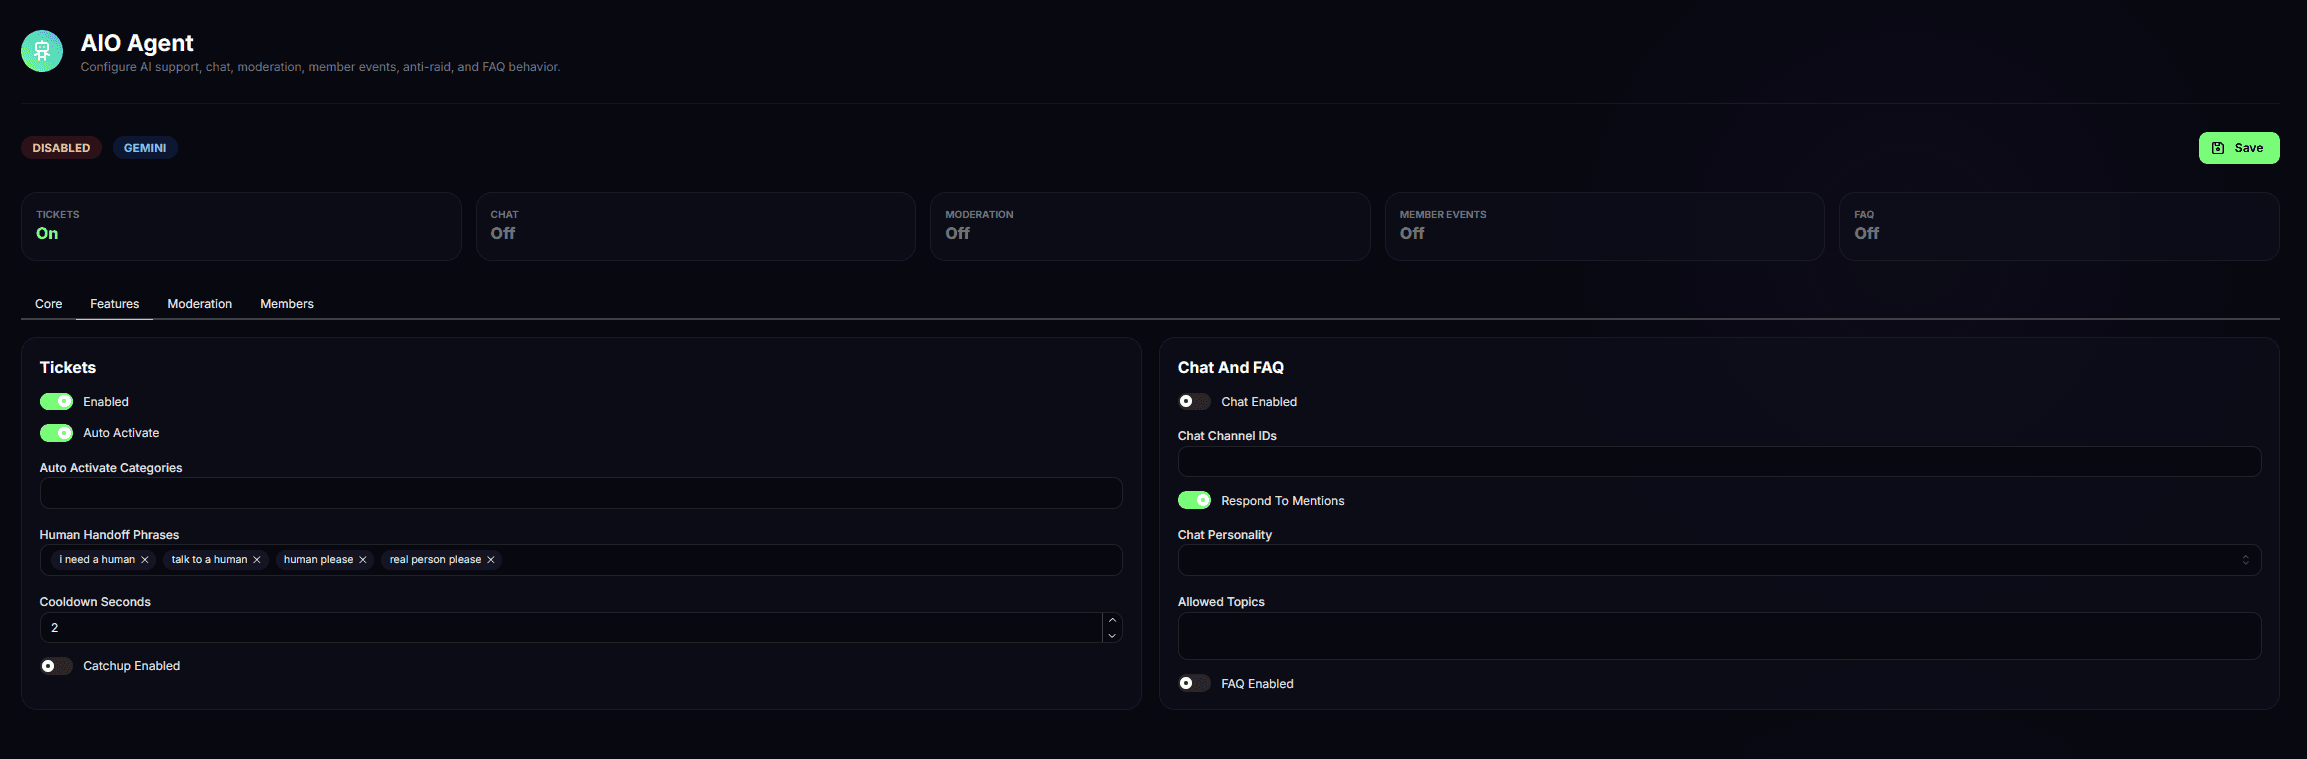Click the GEMINI provider badge
This screenshot has width=2307, height=759.
(145, 148)
